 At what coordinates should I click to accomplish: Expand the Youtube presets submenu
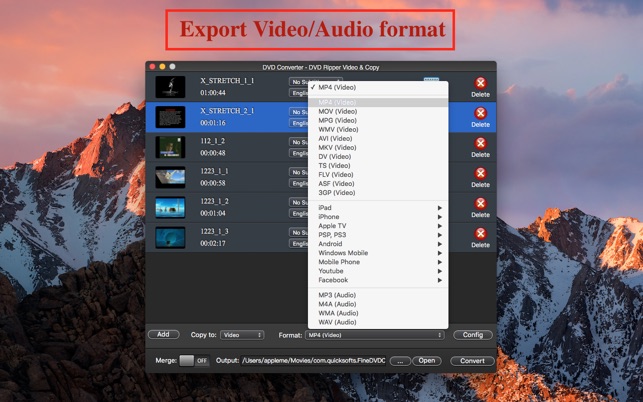pos(378,271)
